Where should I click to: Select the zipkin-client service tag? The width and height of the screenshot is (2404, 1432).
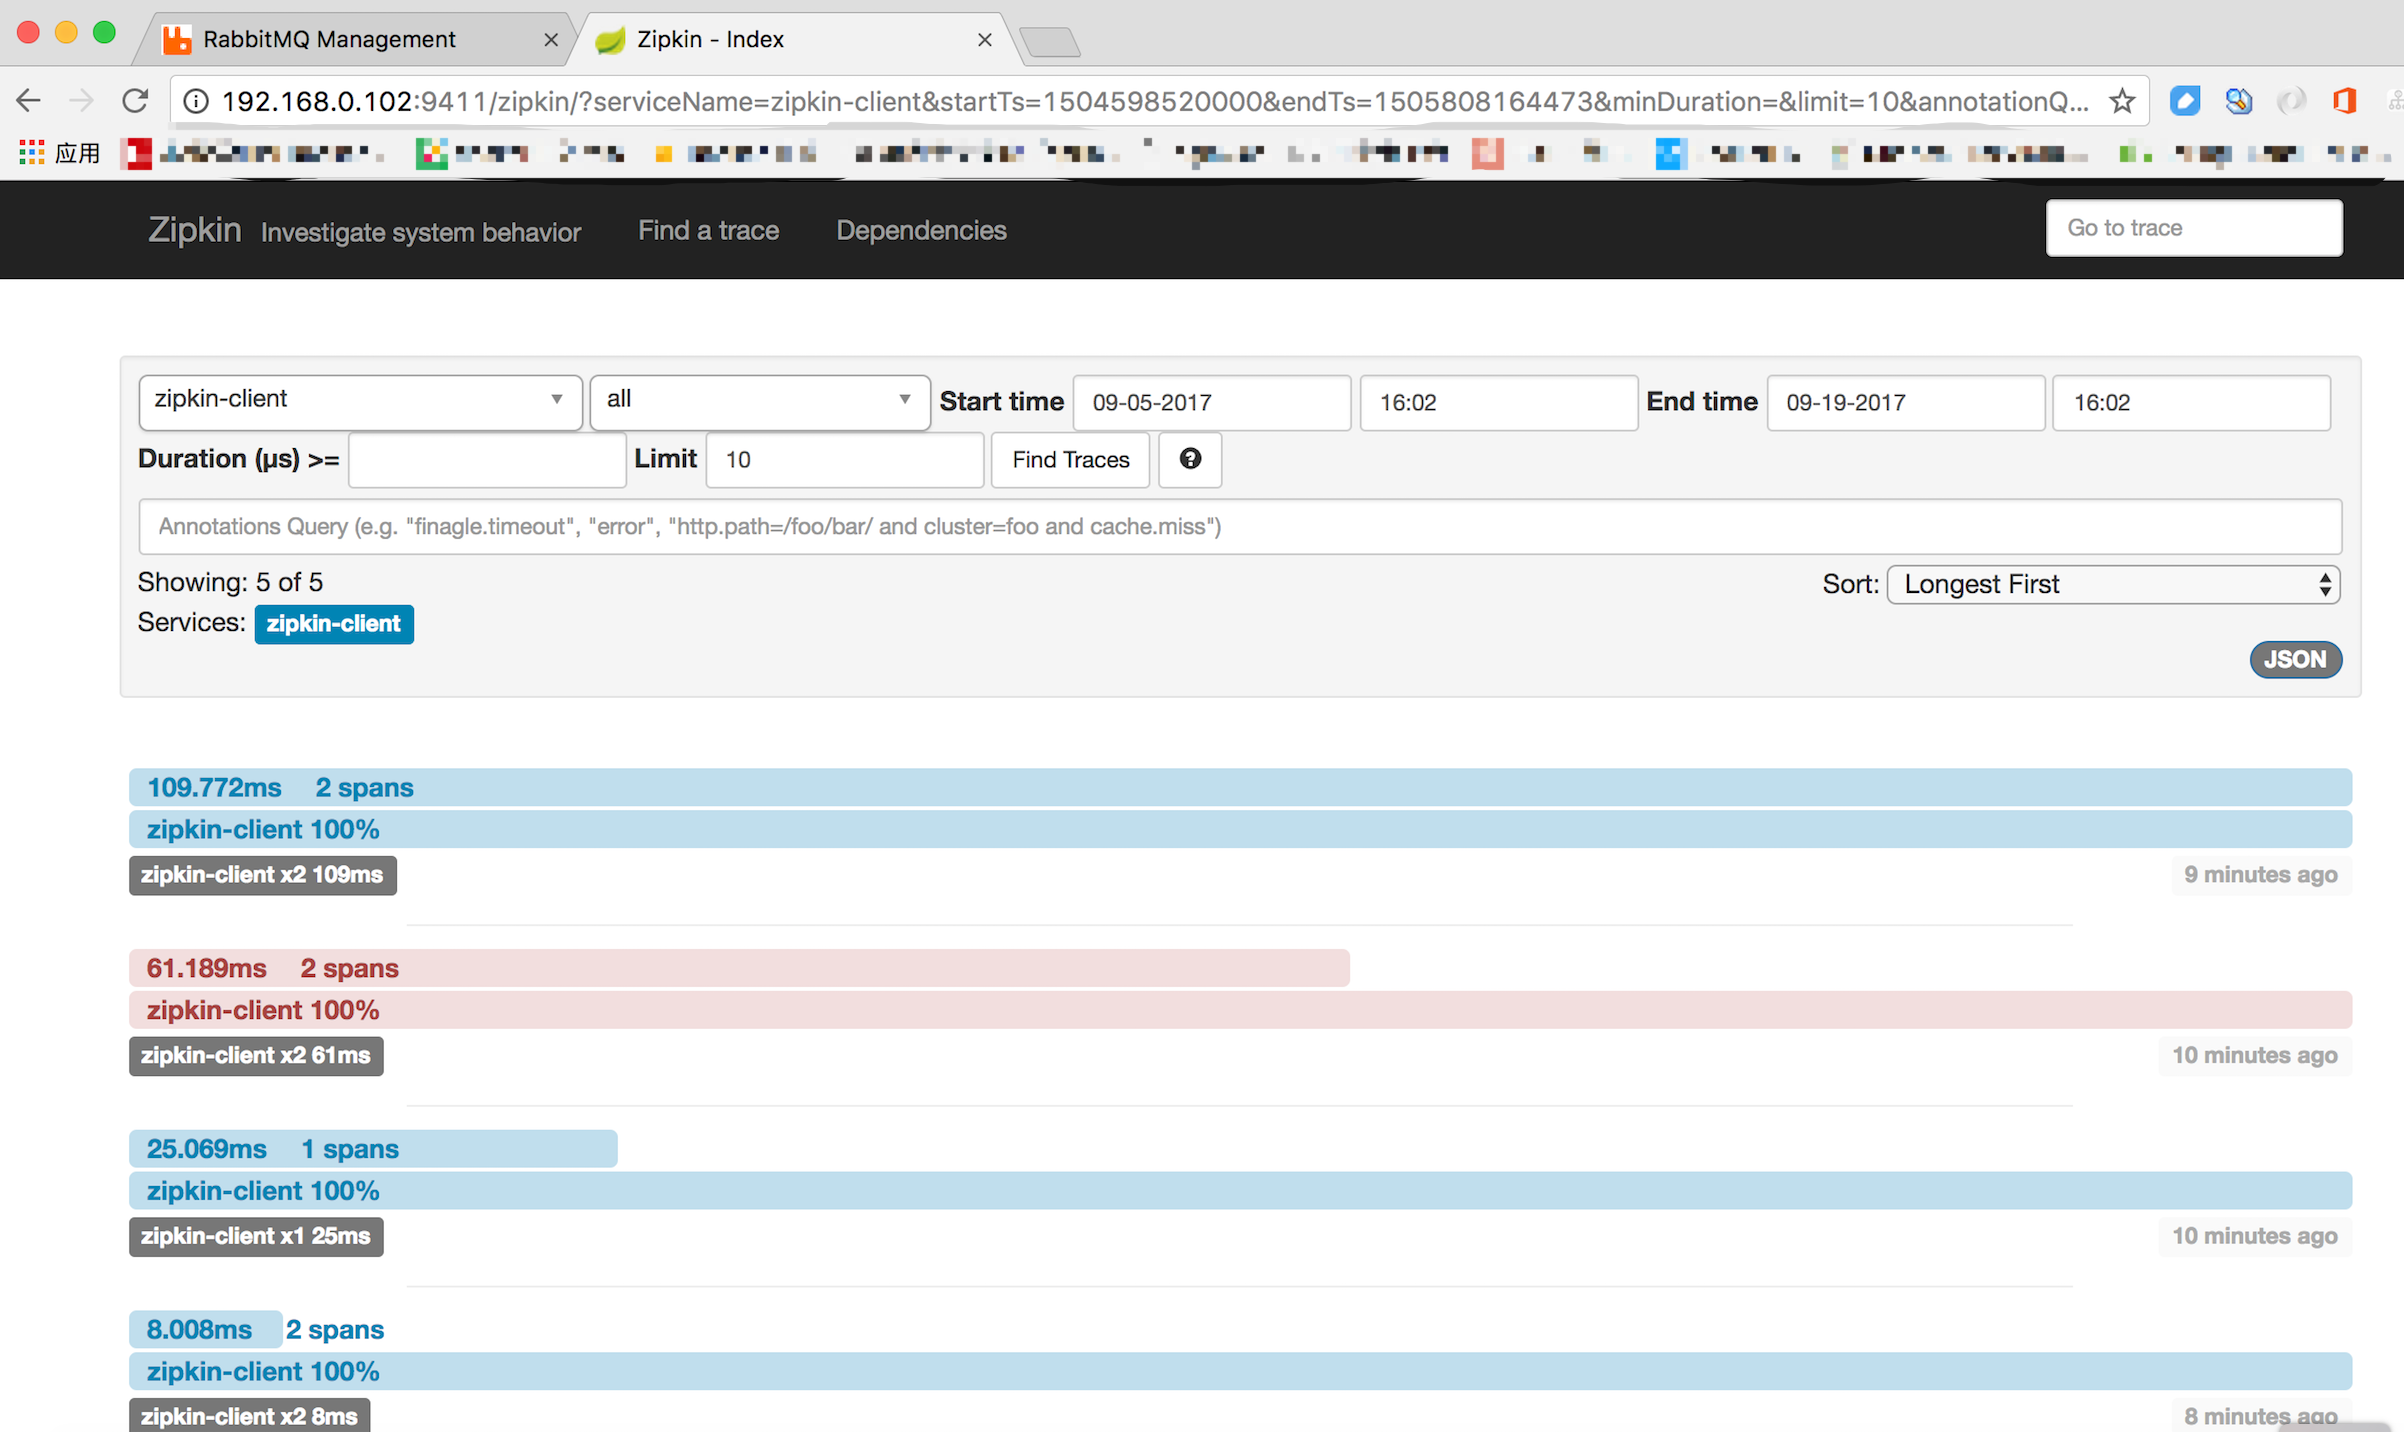point(333,624)
